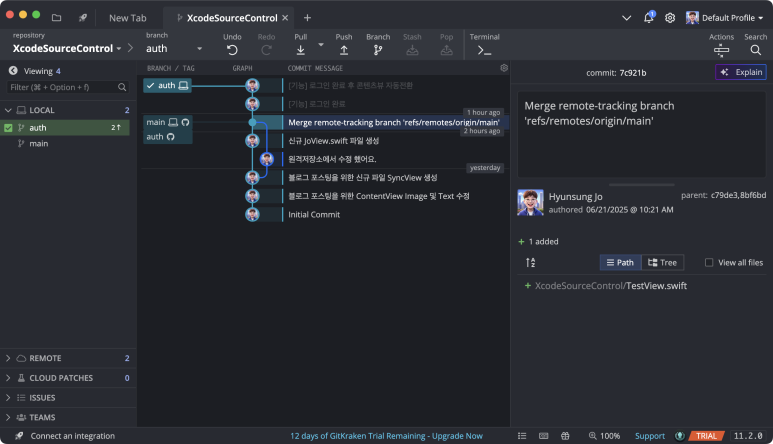Click Connect an integration
Viewport: 773px width, 444px height.
[72, 436]
